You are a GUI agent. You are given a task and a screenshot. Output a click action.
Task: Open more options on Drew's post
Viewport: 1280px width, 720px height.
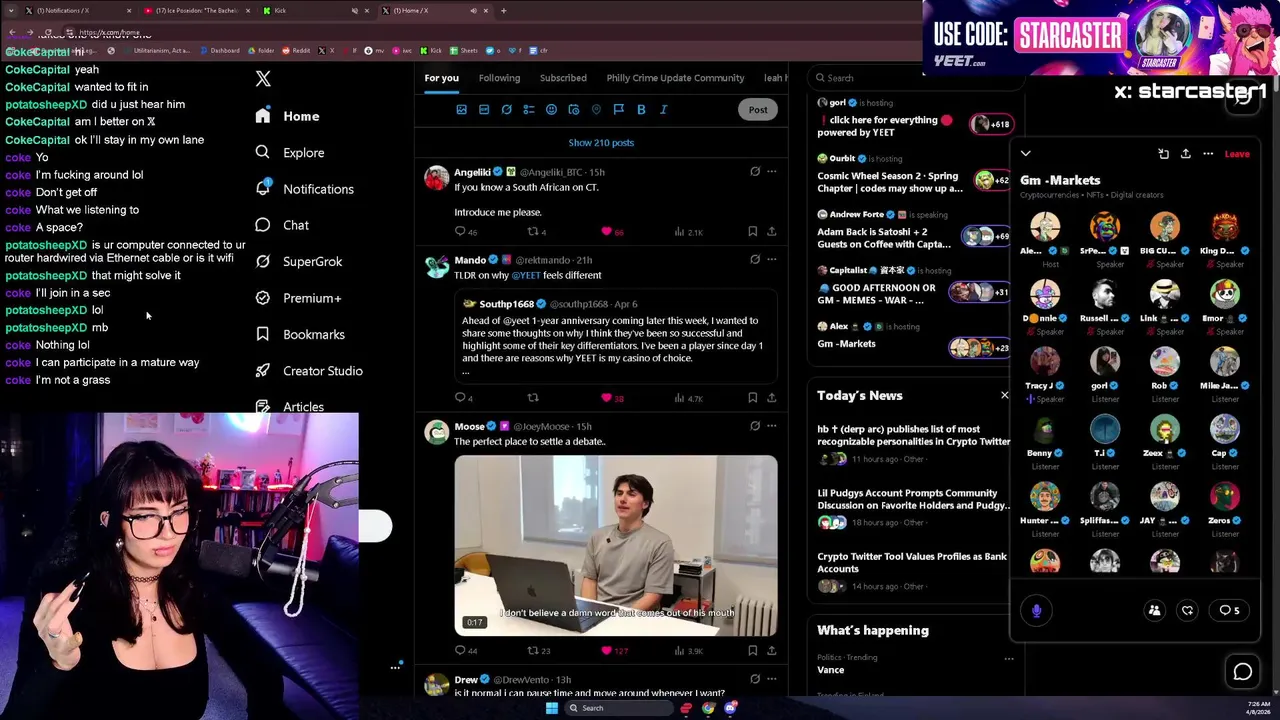pos(772,679)
